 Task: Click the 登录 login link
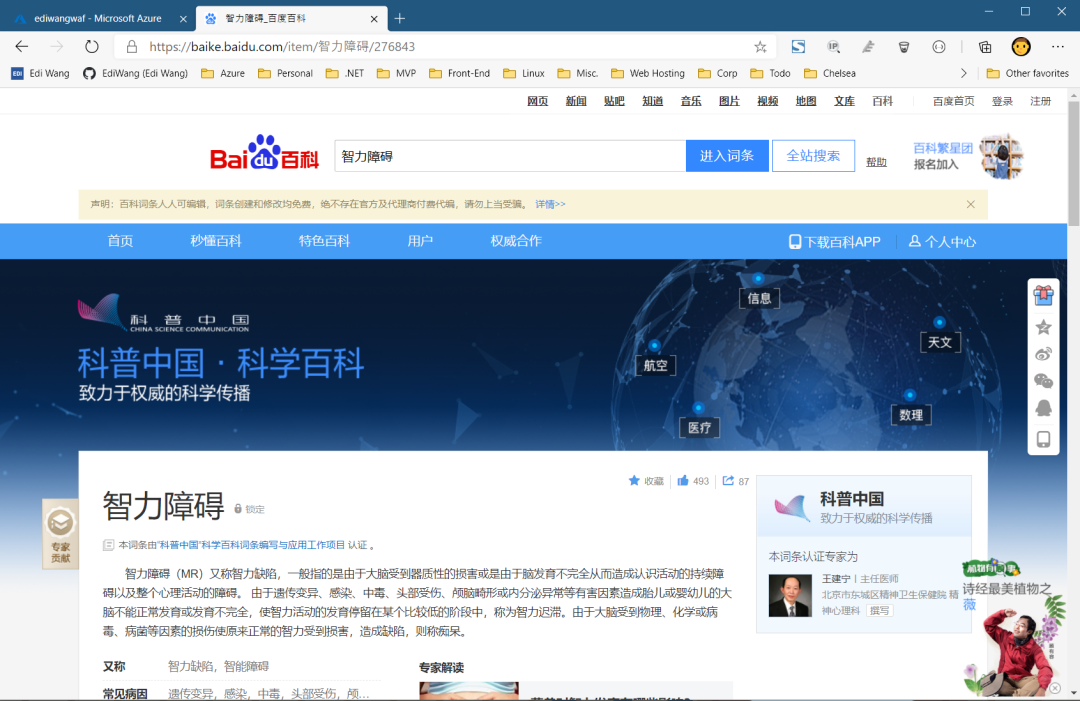pyautogui.click(x=1002, y=101)
